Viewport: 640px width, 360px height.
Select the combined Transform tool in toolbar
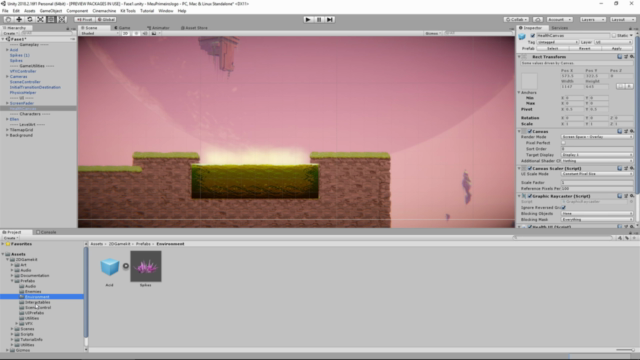pyautogui.click(x=61, y=19)
